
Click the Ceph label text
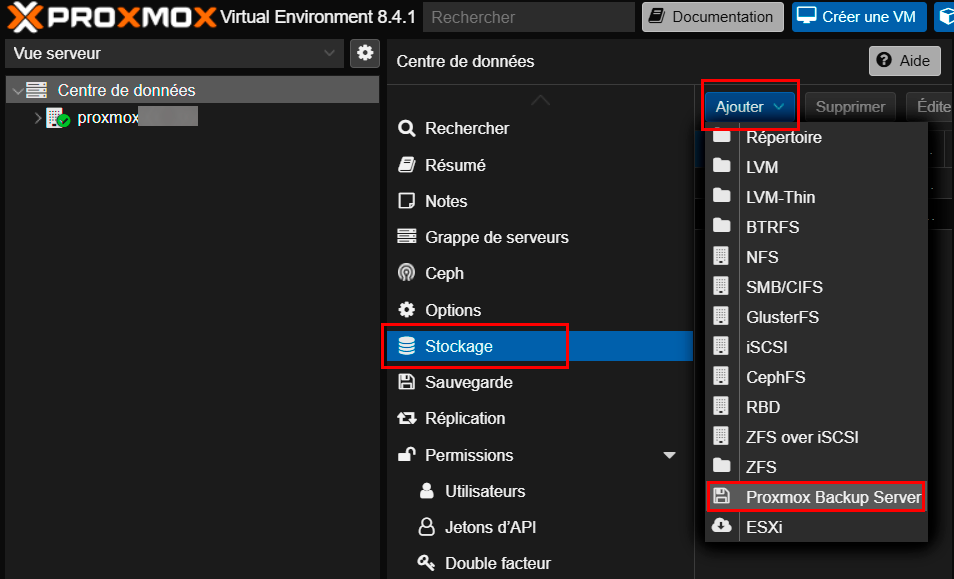[444, 274]
